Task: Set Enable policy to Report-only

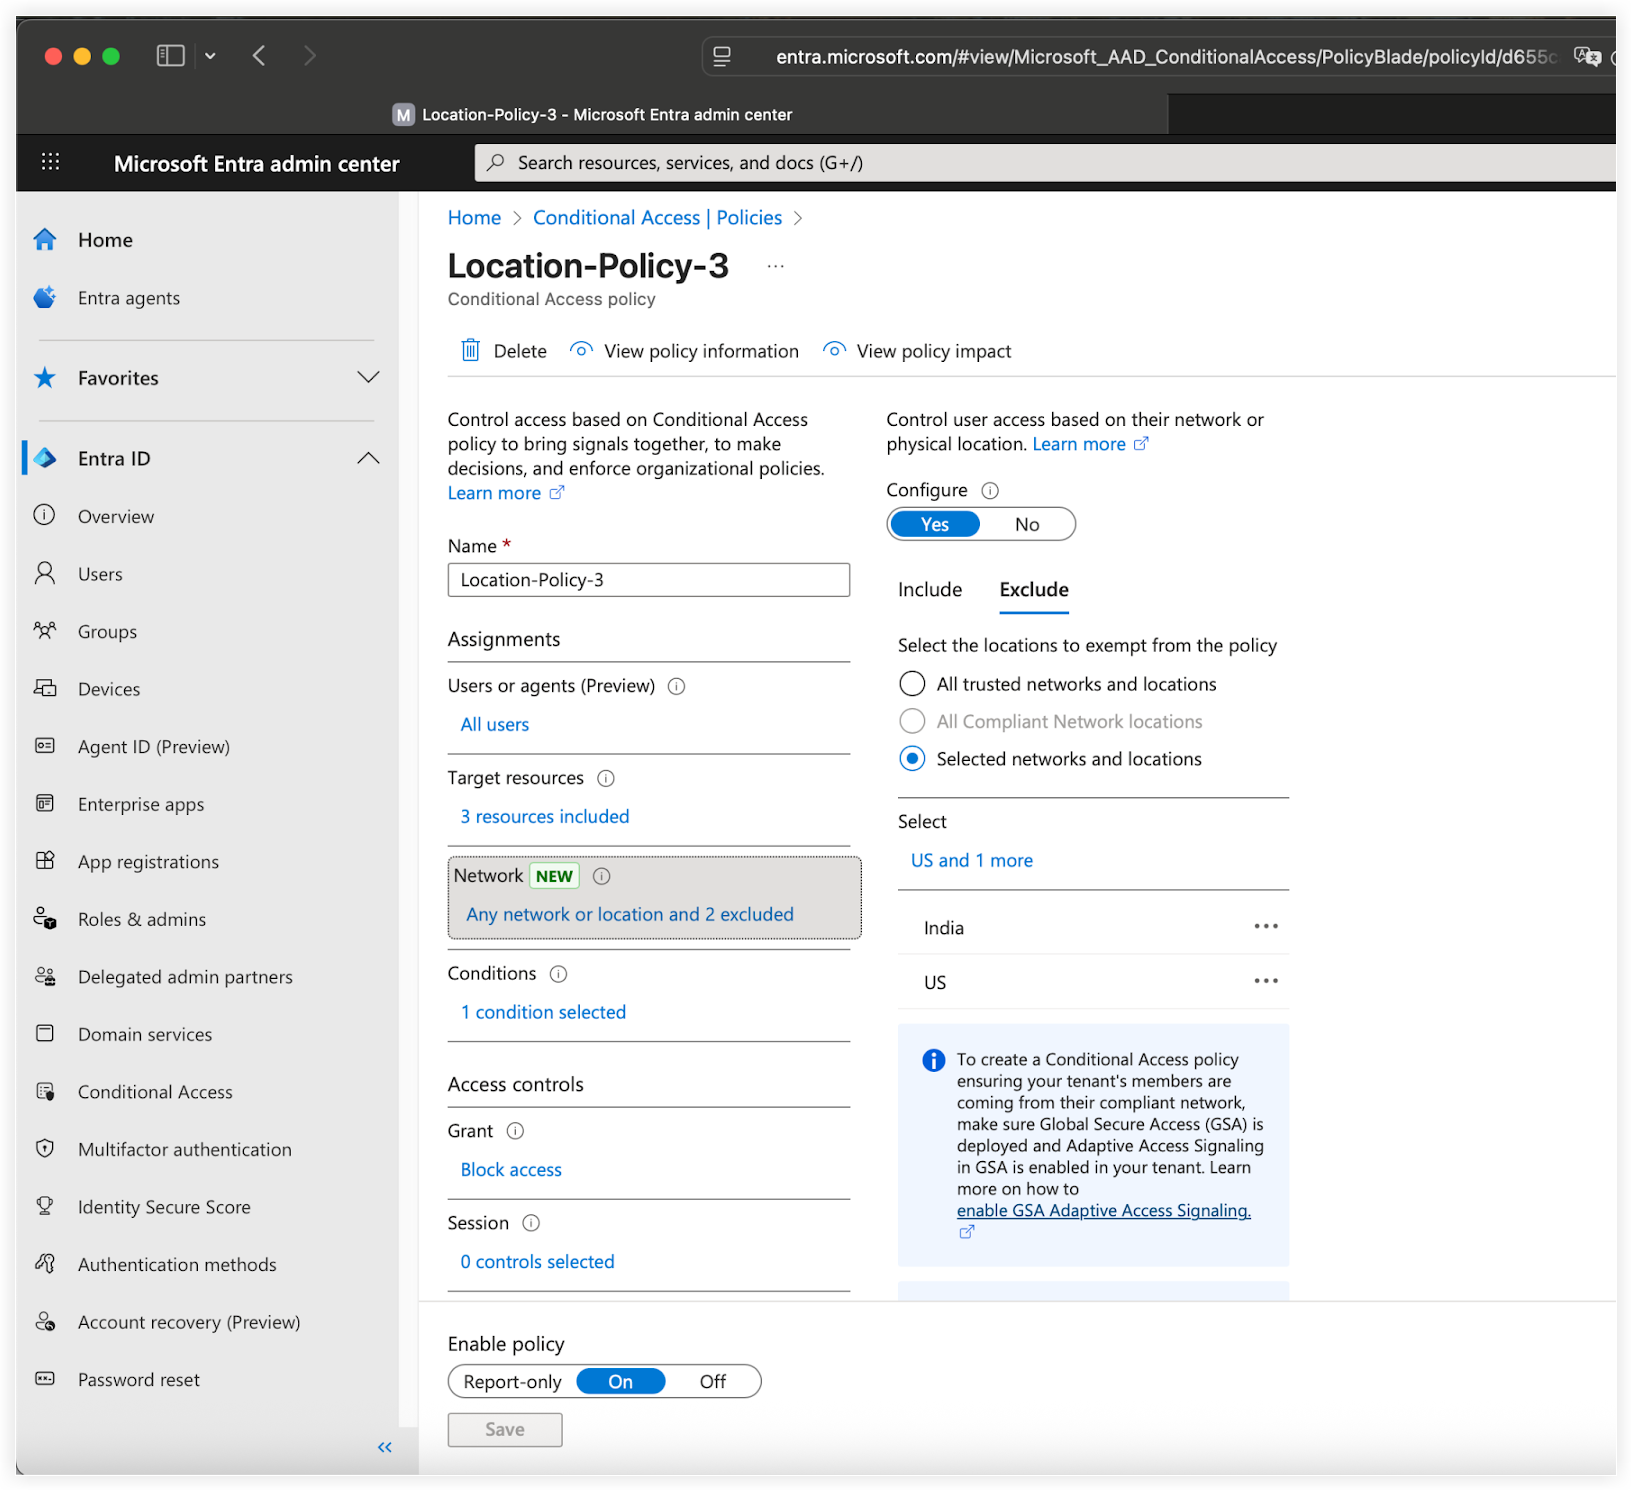Action: tap(512, 1381)
